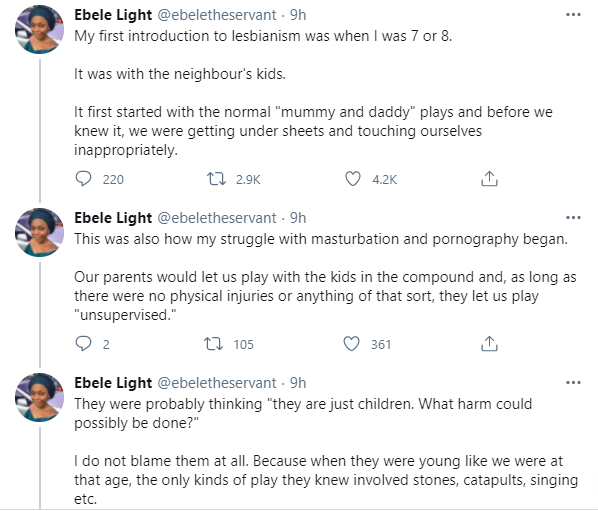Image resolution: width=598 pixels, height=511 pixels.
Task: Like the tweet with 361 likes
Action: point(351,344)
